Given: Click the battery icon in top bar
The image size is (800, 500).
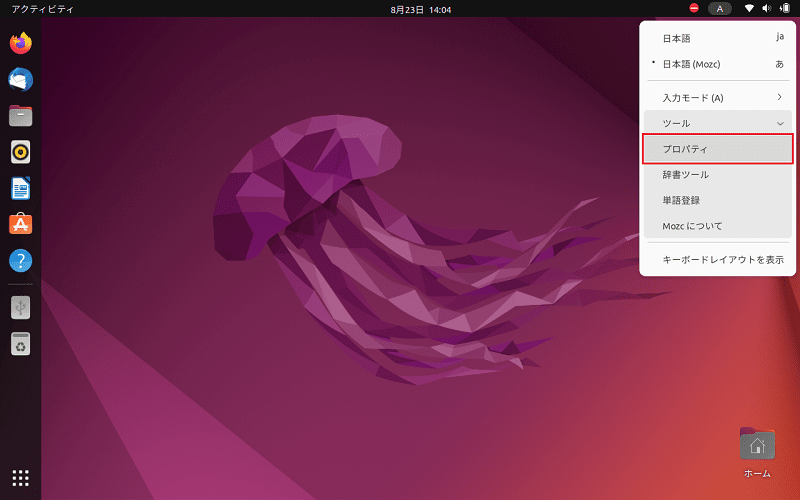Looking at the screenshot, I should pos(785,8).
